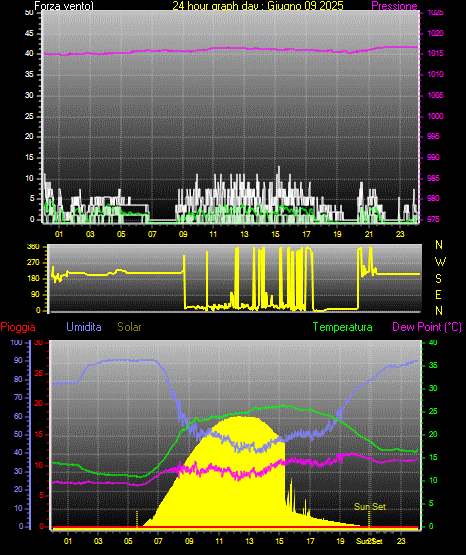Click the '24 hour graph day' date title
466x555 pixels.
pos(258,6)
